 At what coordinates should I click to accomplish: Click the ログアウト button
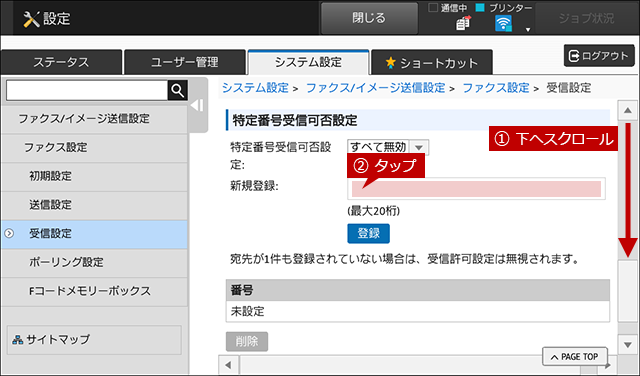point(599,56)
